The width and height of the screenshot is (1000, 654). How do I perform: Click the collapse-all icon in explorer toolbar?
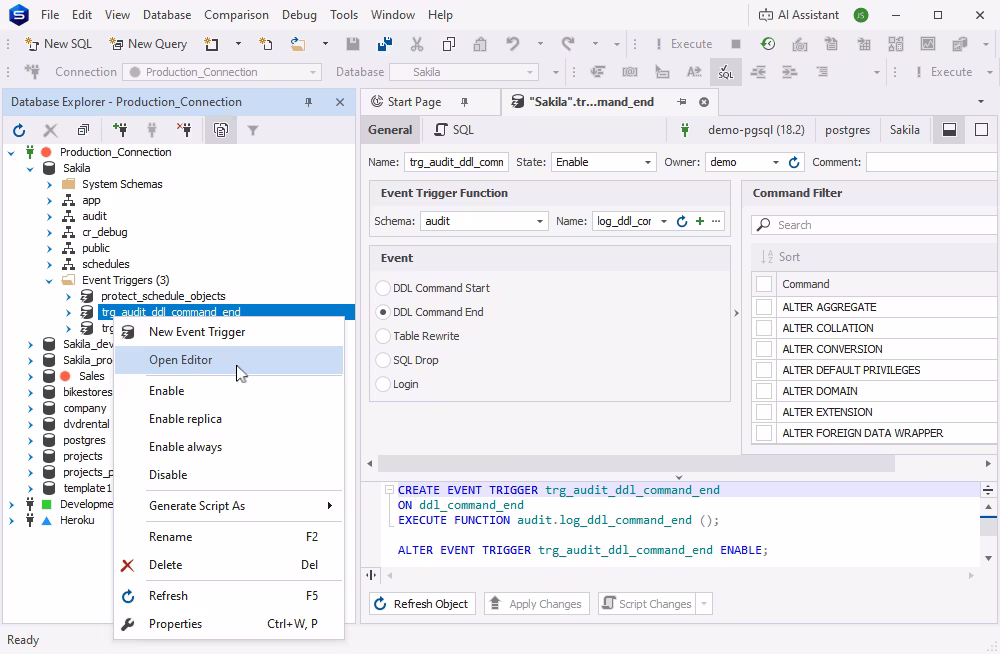84,130
